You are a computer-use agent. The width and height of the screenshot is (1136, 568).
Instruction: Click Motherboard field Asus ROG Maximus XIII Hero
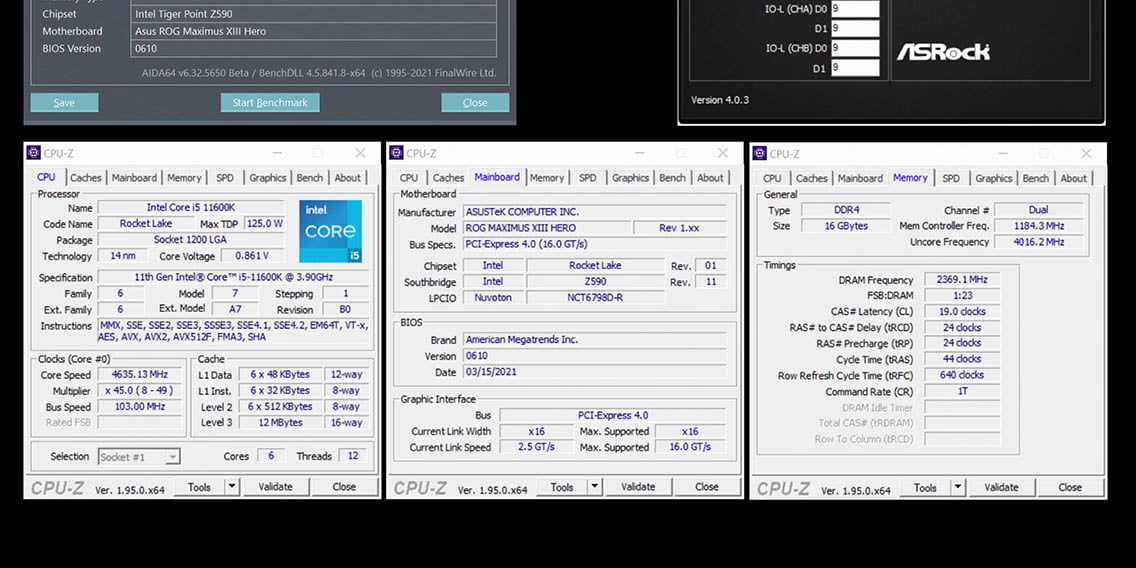point(314,31)
